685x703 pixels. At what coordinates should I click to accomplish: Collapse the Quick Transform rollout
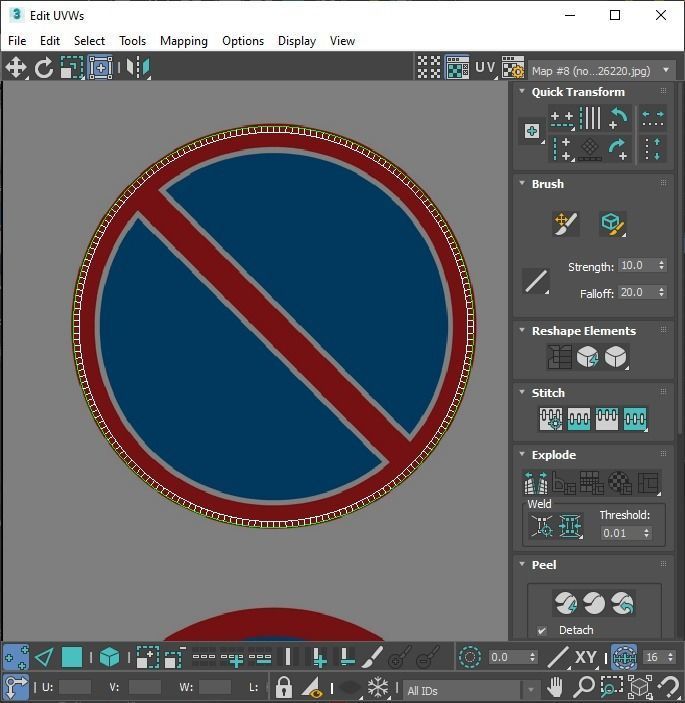pyautogui.click(x=522, y=91)
